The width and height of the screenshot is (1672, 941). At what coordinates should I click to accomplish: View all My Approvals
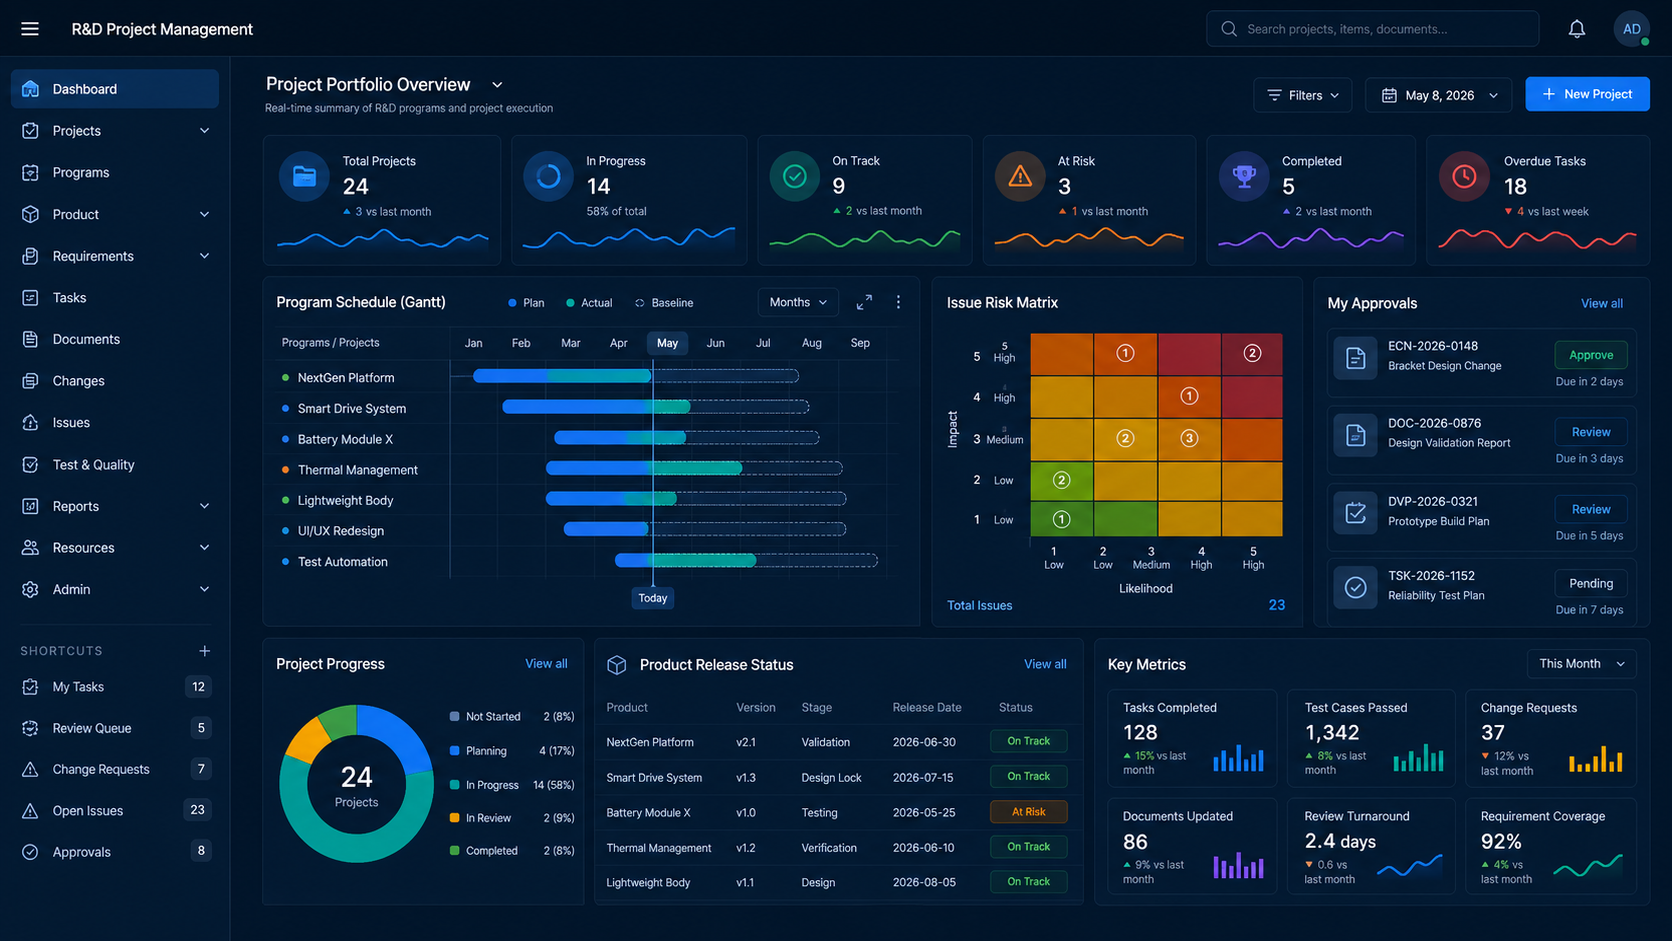[x=1601, y=303]
